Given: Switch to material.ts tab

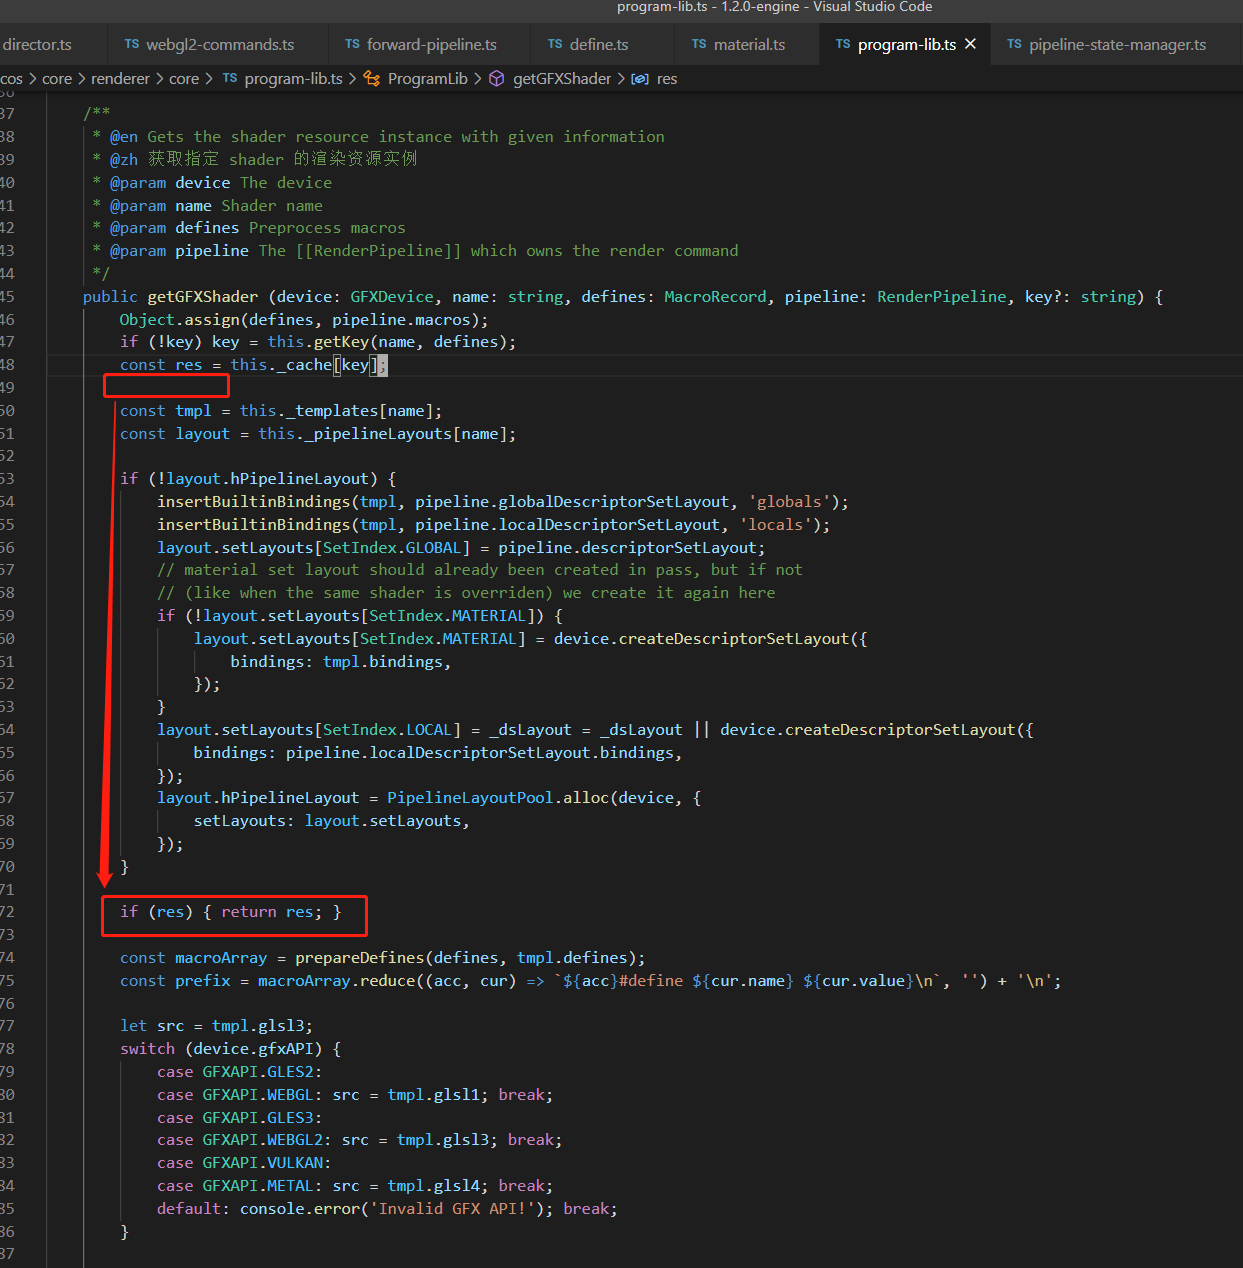Looking at the screenshot, I should pyautogui.click(x=749, y=45).
